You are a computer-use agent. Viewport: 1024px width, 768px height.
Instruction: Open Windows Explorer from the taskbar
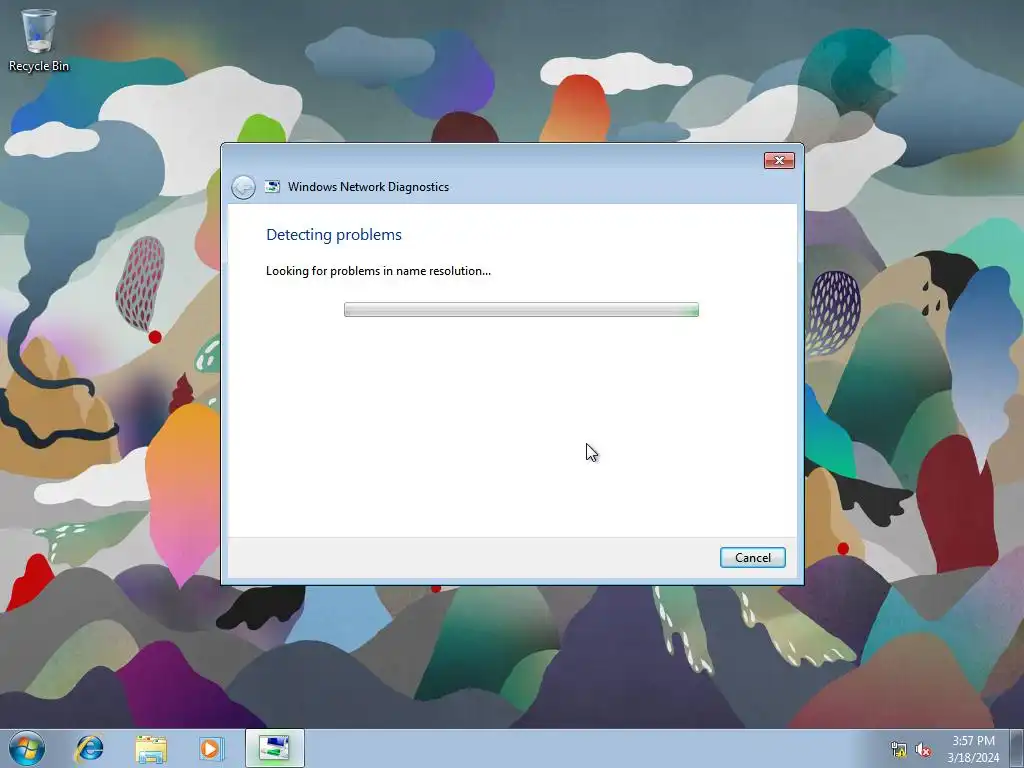(151, 748)
